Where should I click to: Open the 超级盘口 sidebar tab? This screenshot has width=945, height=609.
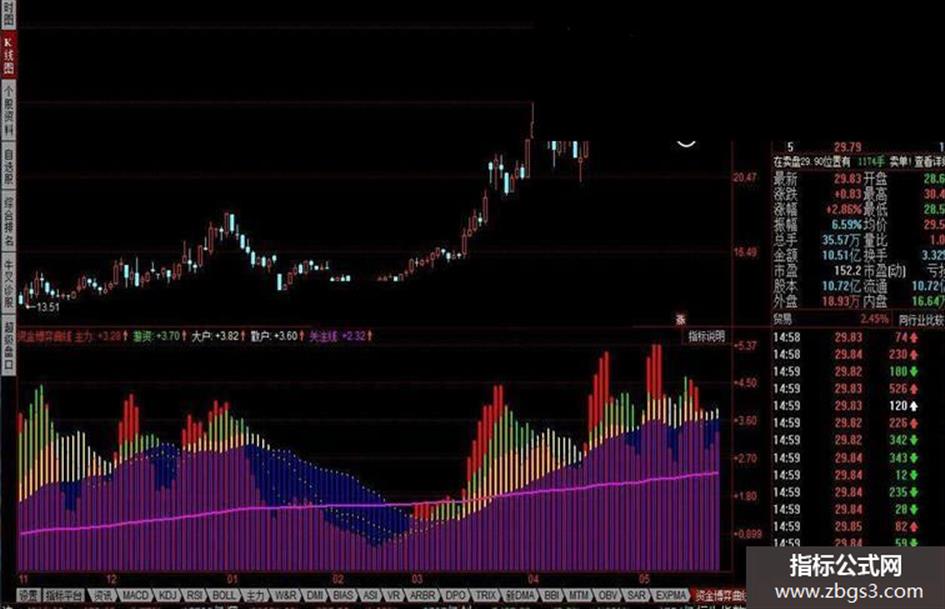[x=8, y=346]
